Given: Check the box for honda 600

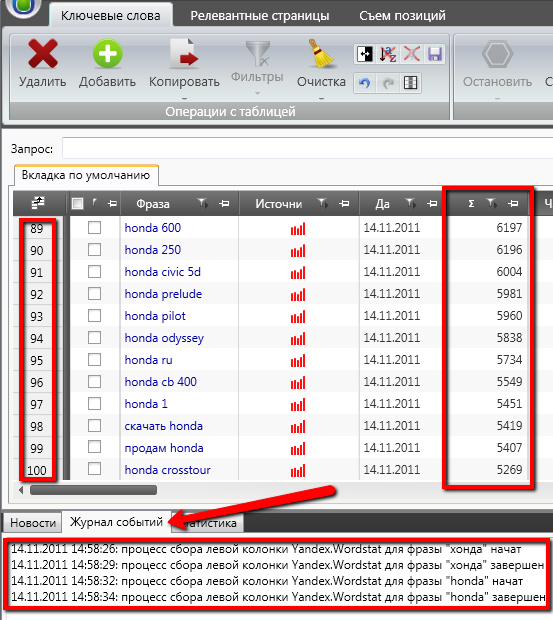Looking at the screenshot, I should click(94, 228).
